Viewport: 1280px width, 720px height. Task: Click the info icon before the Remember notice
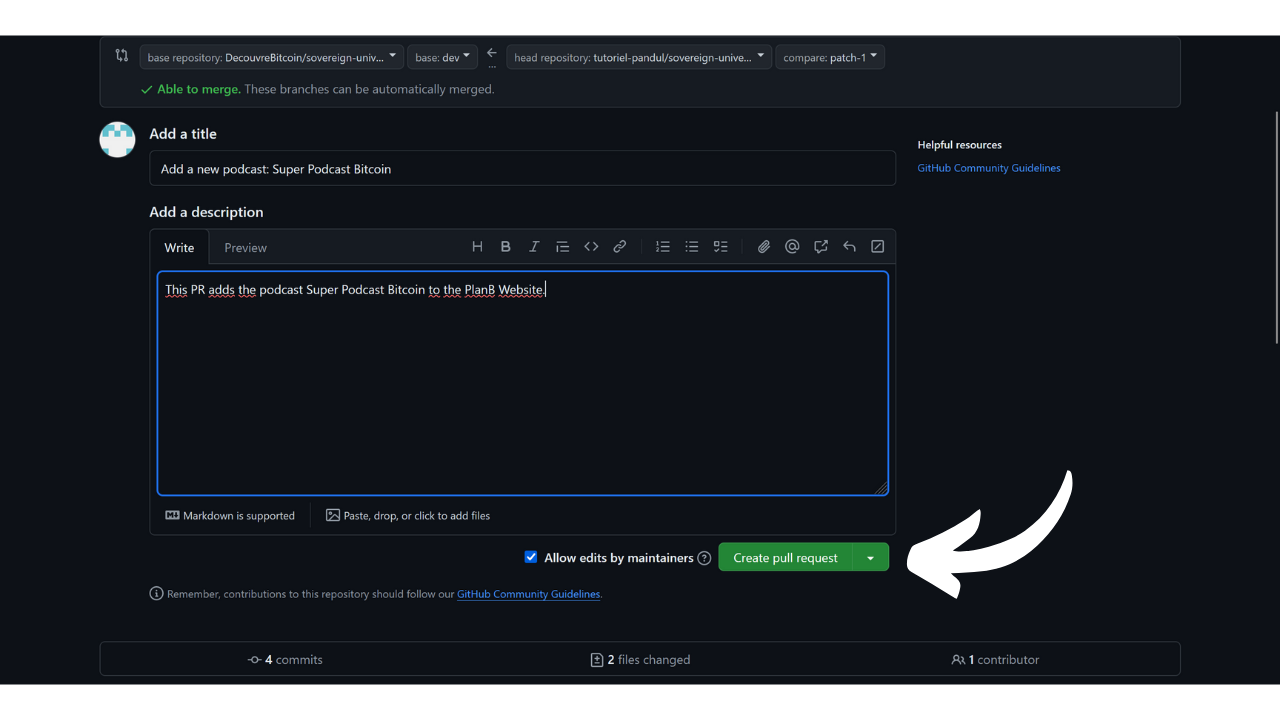coord(156,594)
